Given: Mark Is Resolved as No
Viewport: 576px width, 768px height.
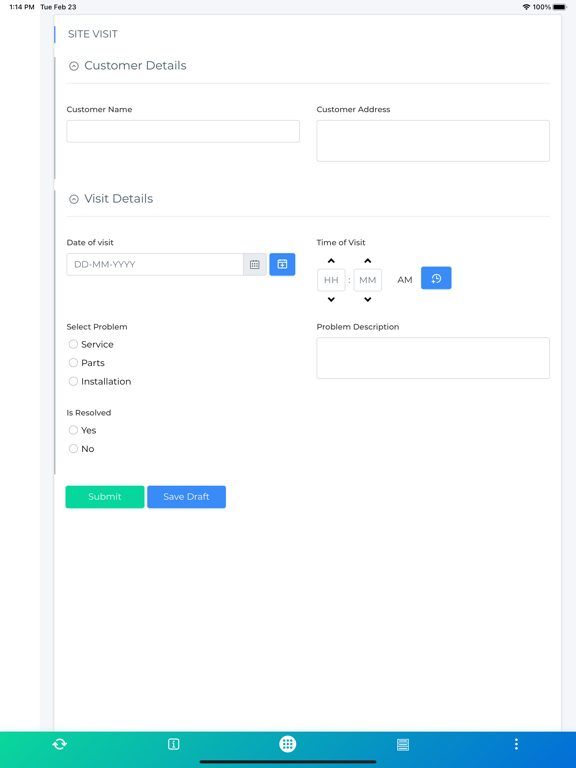Looking at the screenshot, I should tap(73, 449).
